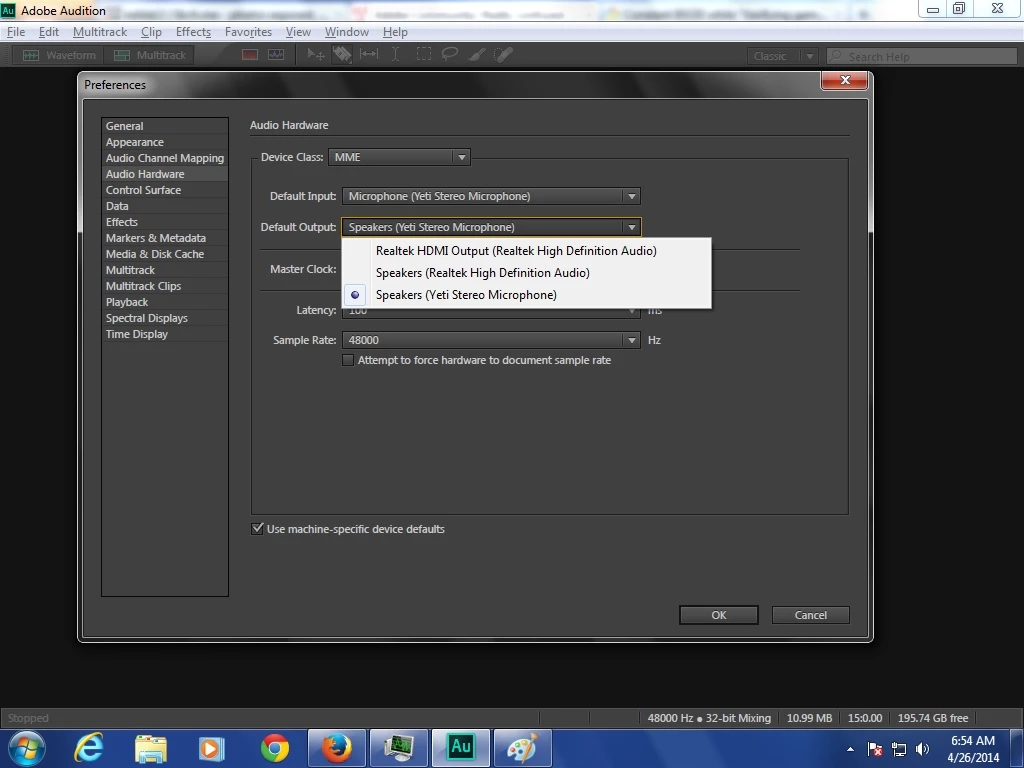The image size is (1024, 768).
Task: Switch to Adobe Audition taskbar button
Action: [460, 748]
